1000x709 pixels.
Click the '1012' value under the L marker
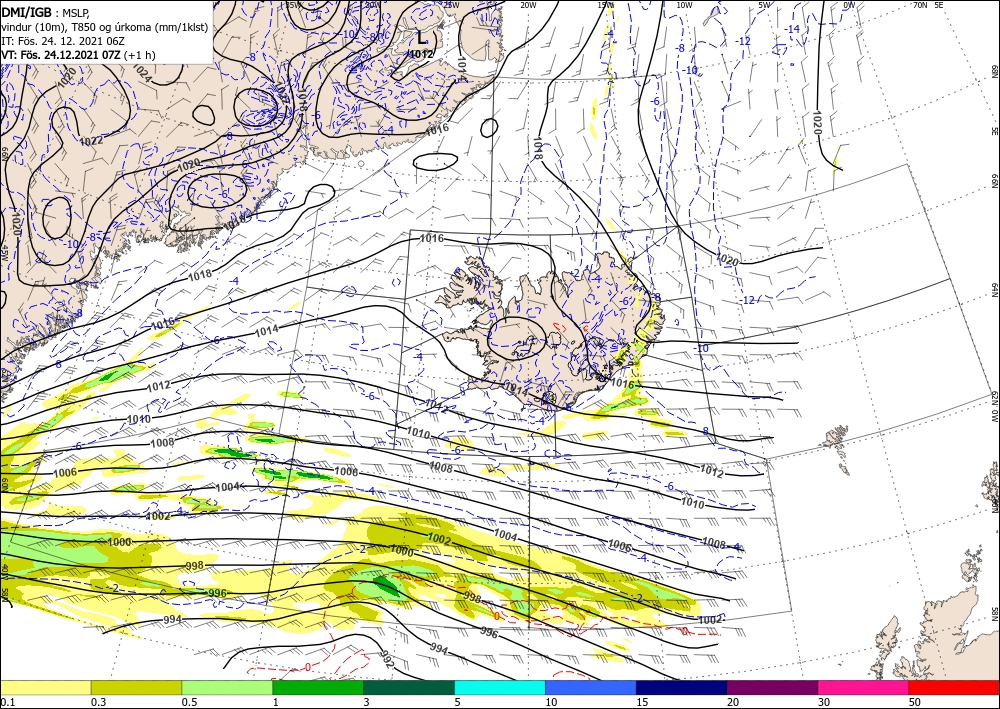coord(421,54)
